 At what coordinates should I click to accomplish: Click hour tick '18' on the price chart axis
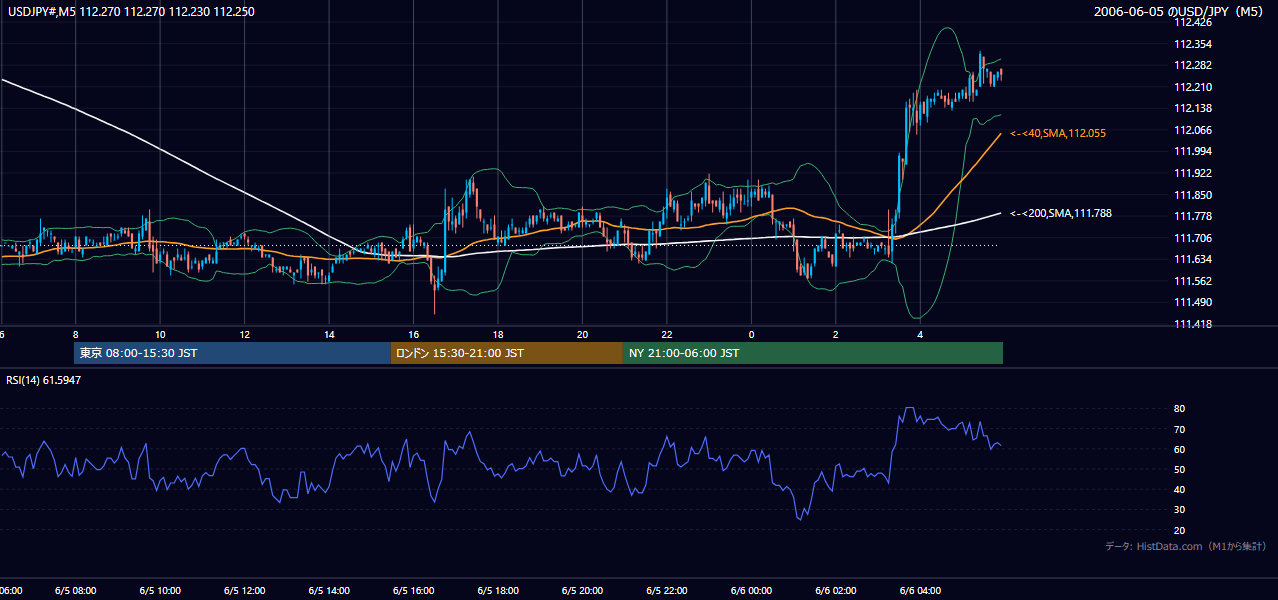498,334
